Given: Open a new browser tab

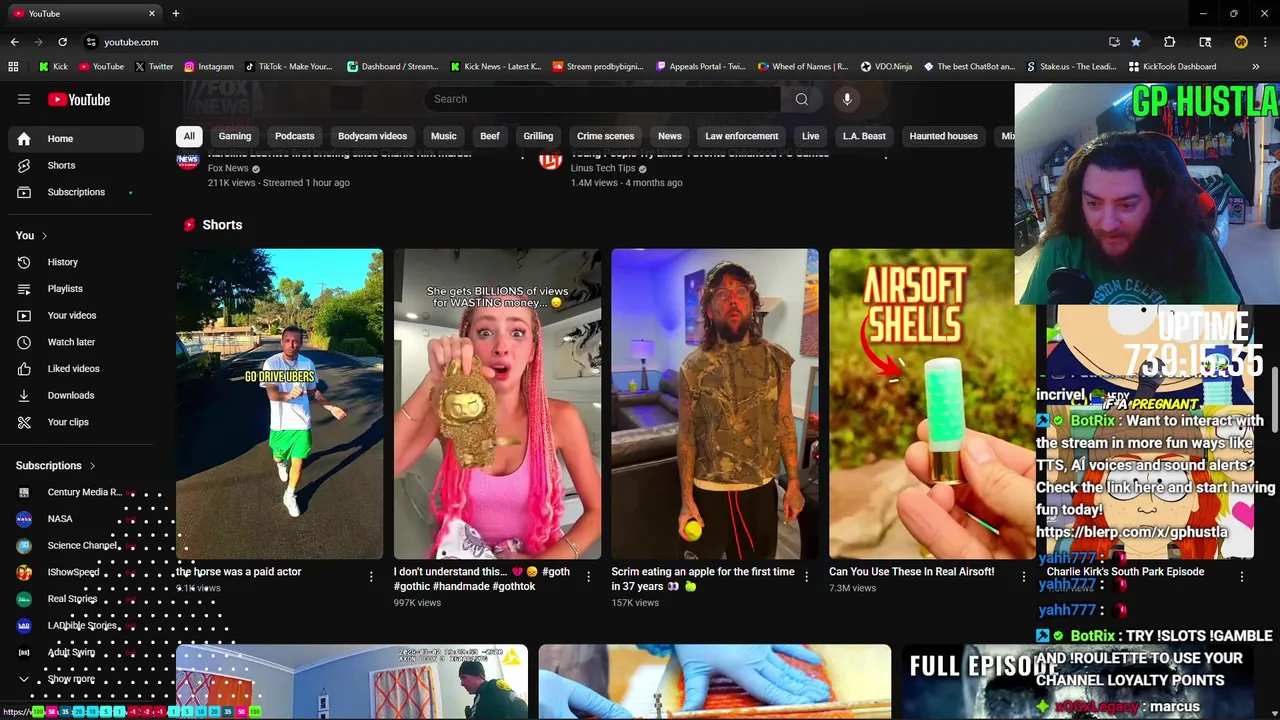Looking at the screenshot, I should (x=175, y=13).
